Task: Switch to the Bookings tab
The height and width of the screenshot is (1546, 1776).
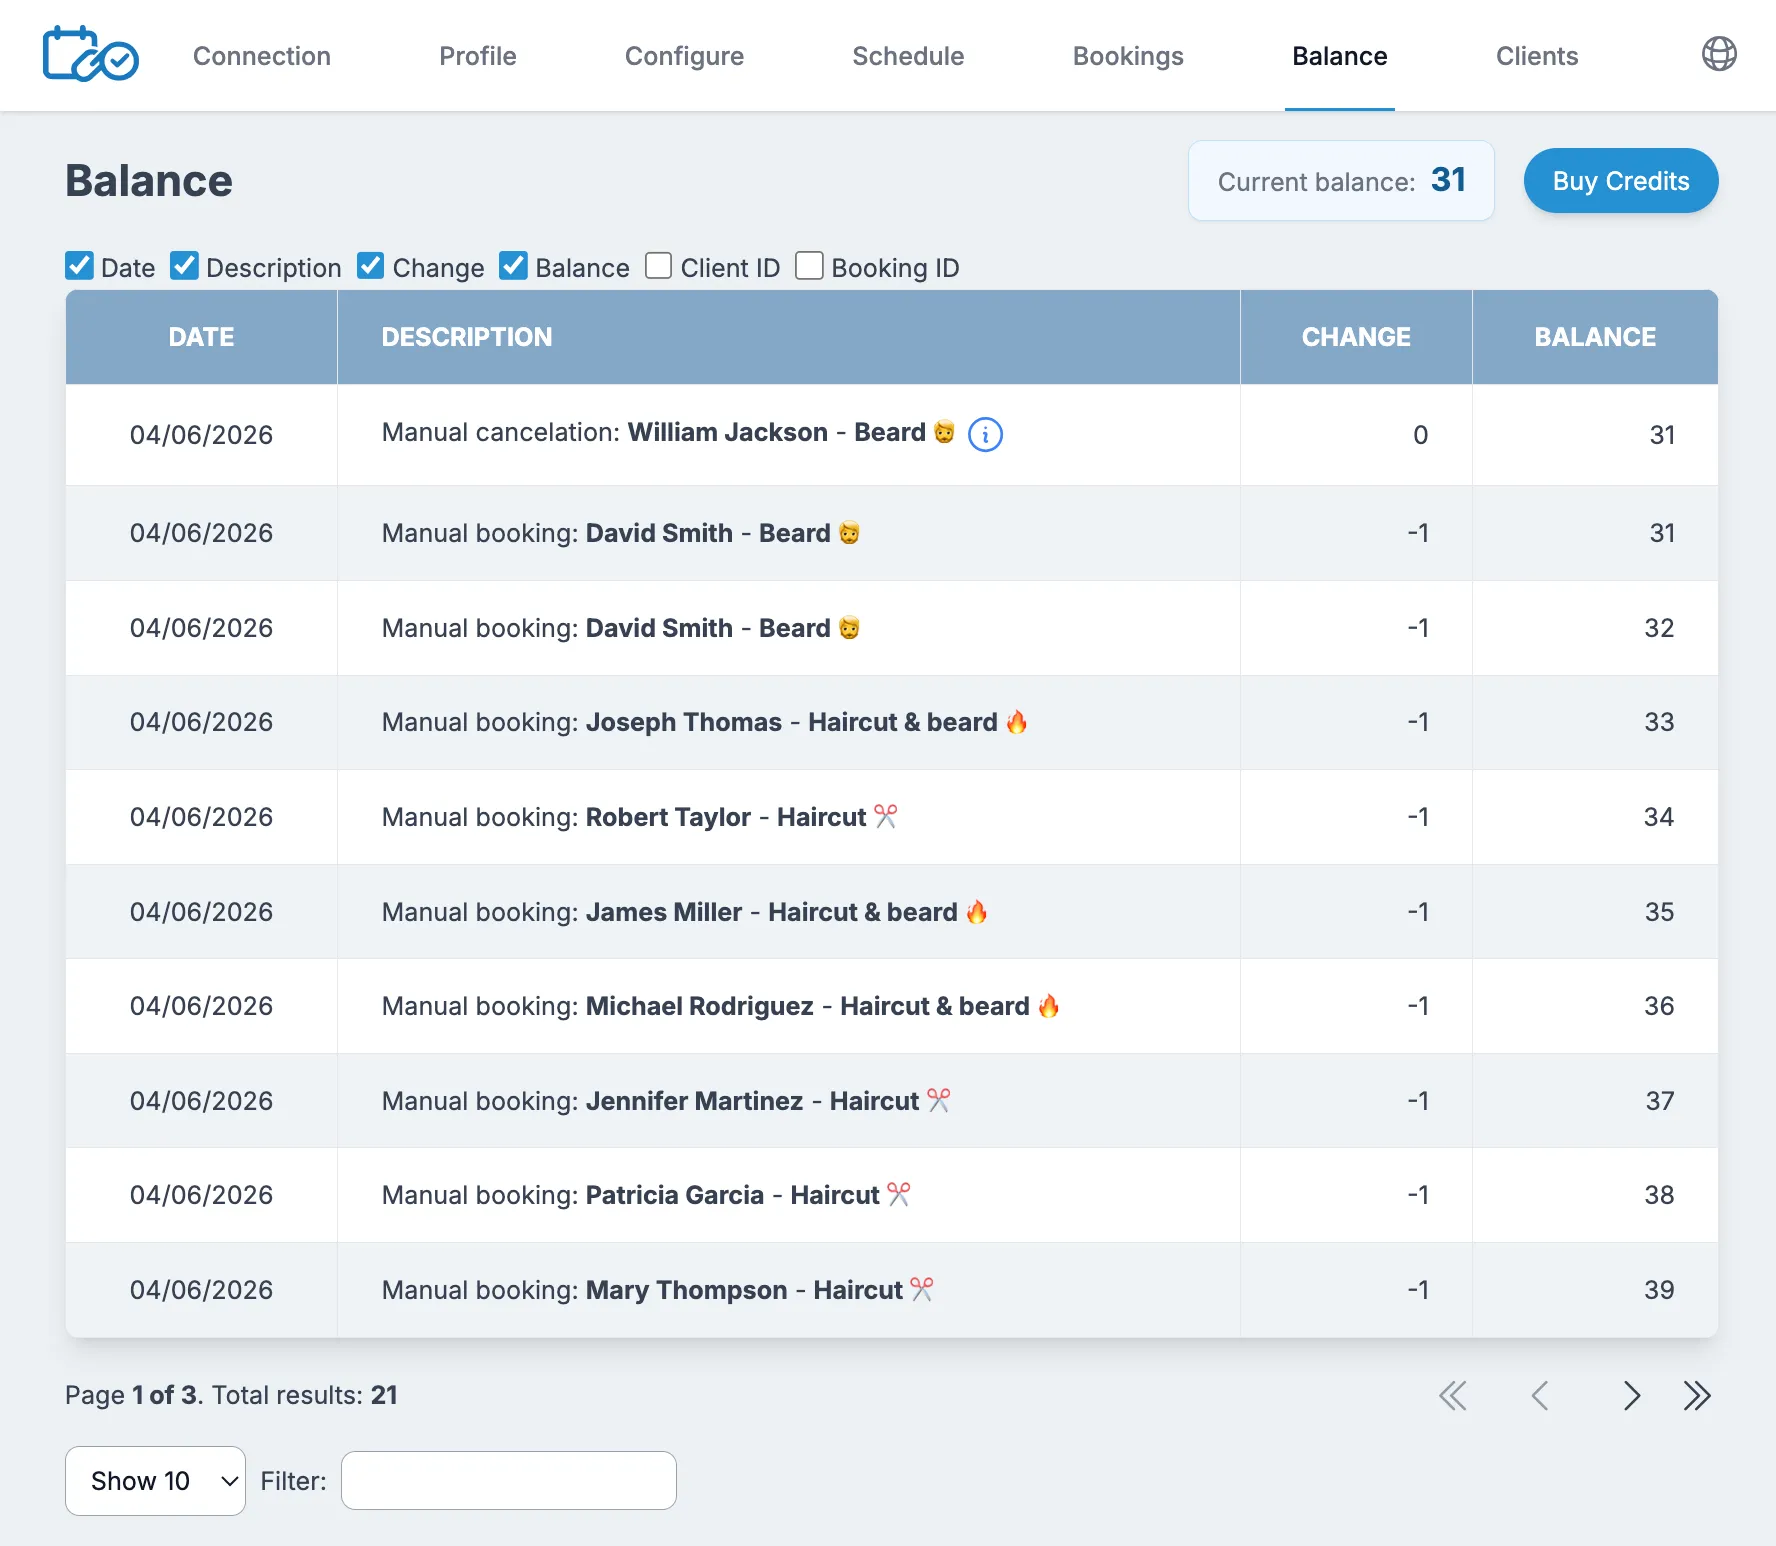Action: click(1128, 56)
